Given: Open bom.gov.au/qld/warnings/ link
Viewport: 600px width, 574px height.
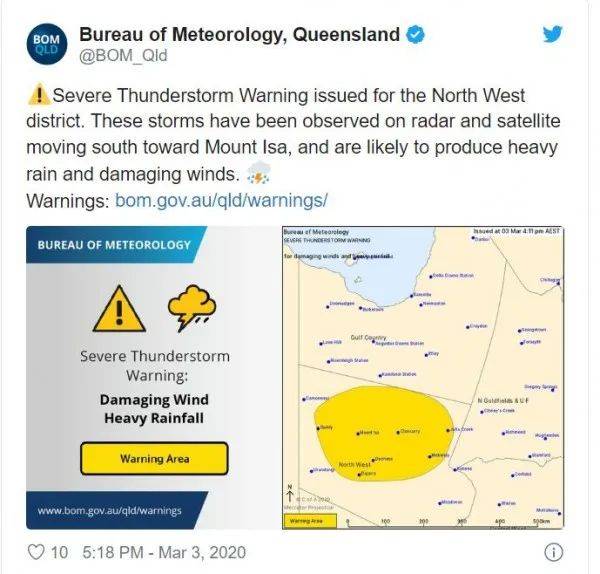Looking at the screenshot, I should (x=221, y=200).
